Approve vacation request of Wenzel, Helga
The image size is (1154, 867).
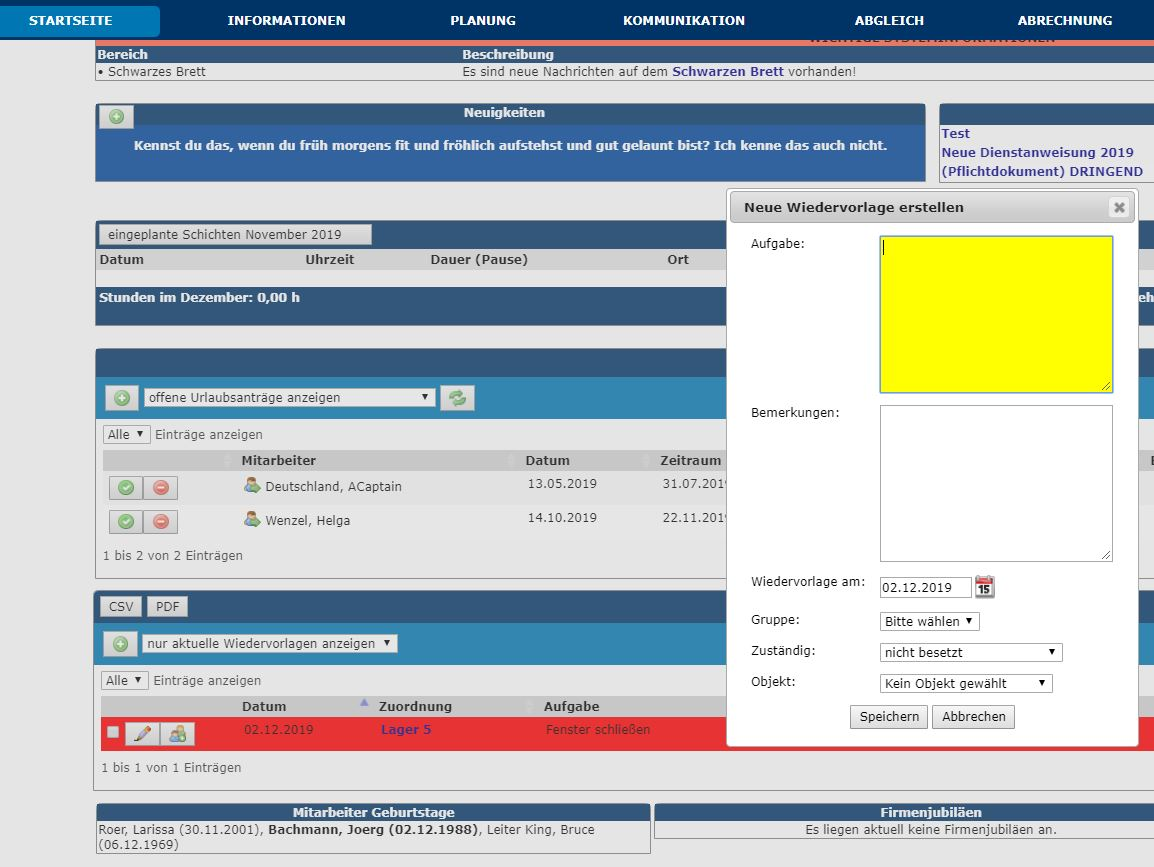pyautogui.click(x=126, y=521)
